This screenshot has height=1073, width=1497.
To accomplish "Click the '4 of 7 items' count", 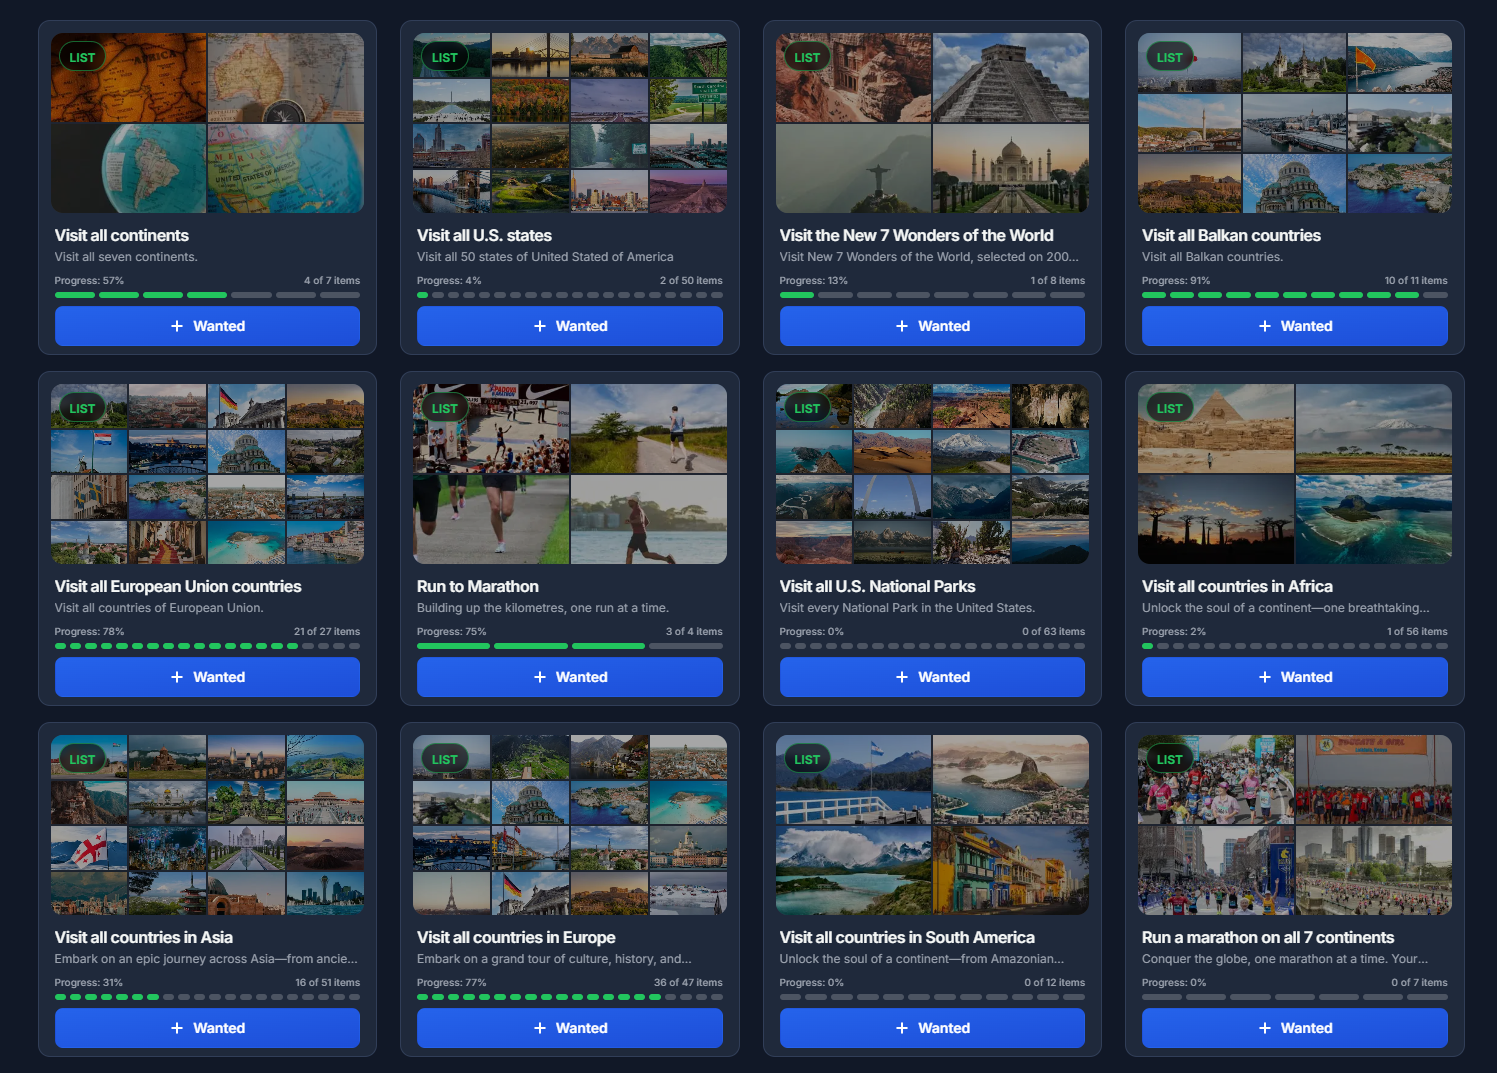I will click(332, 281).
